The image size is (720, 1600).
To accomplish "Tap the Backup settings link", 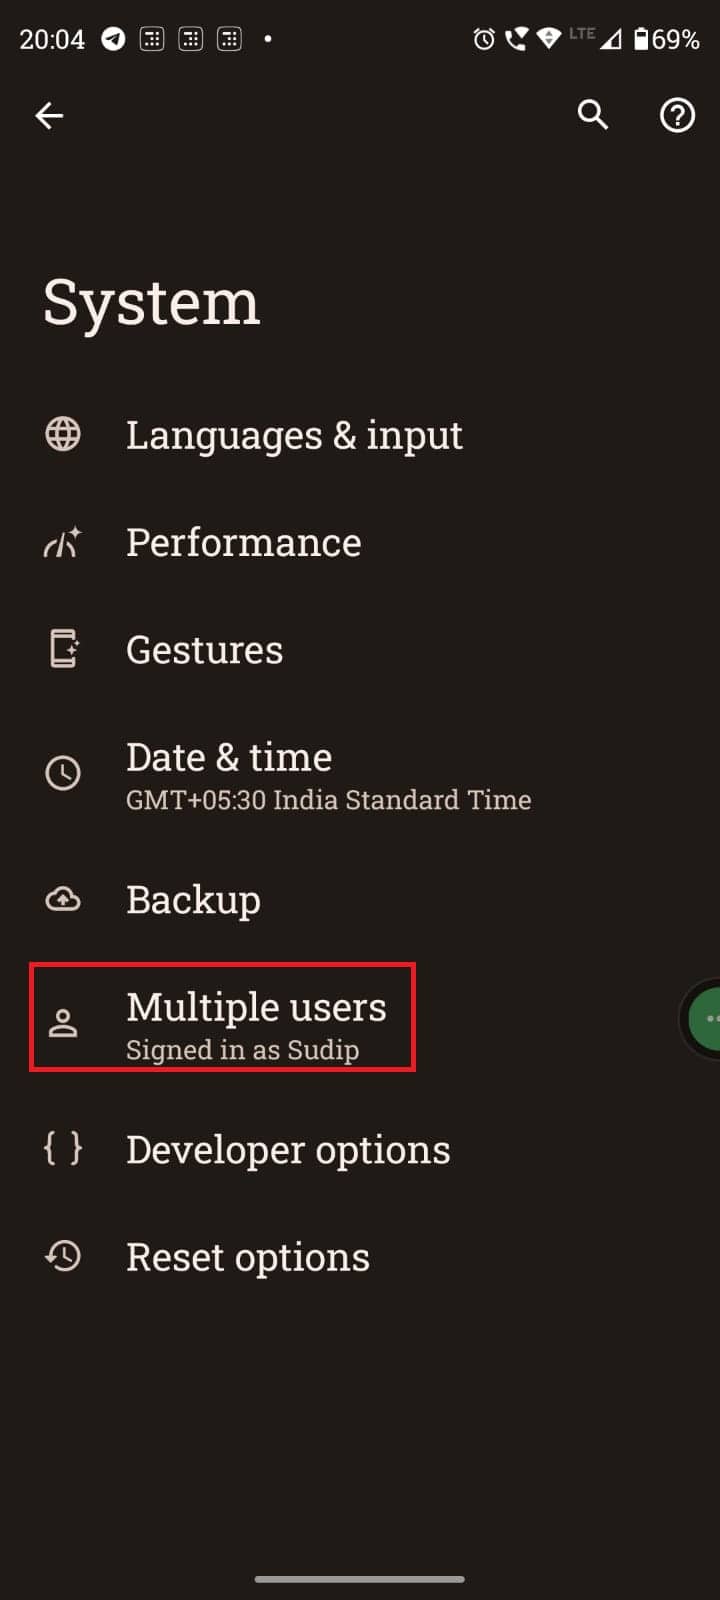I will 193,900.
